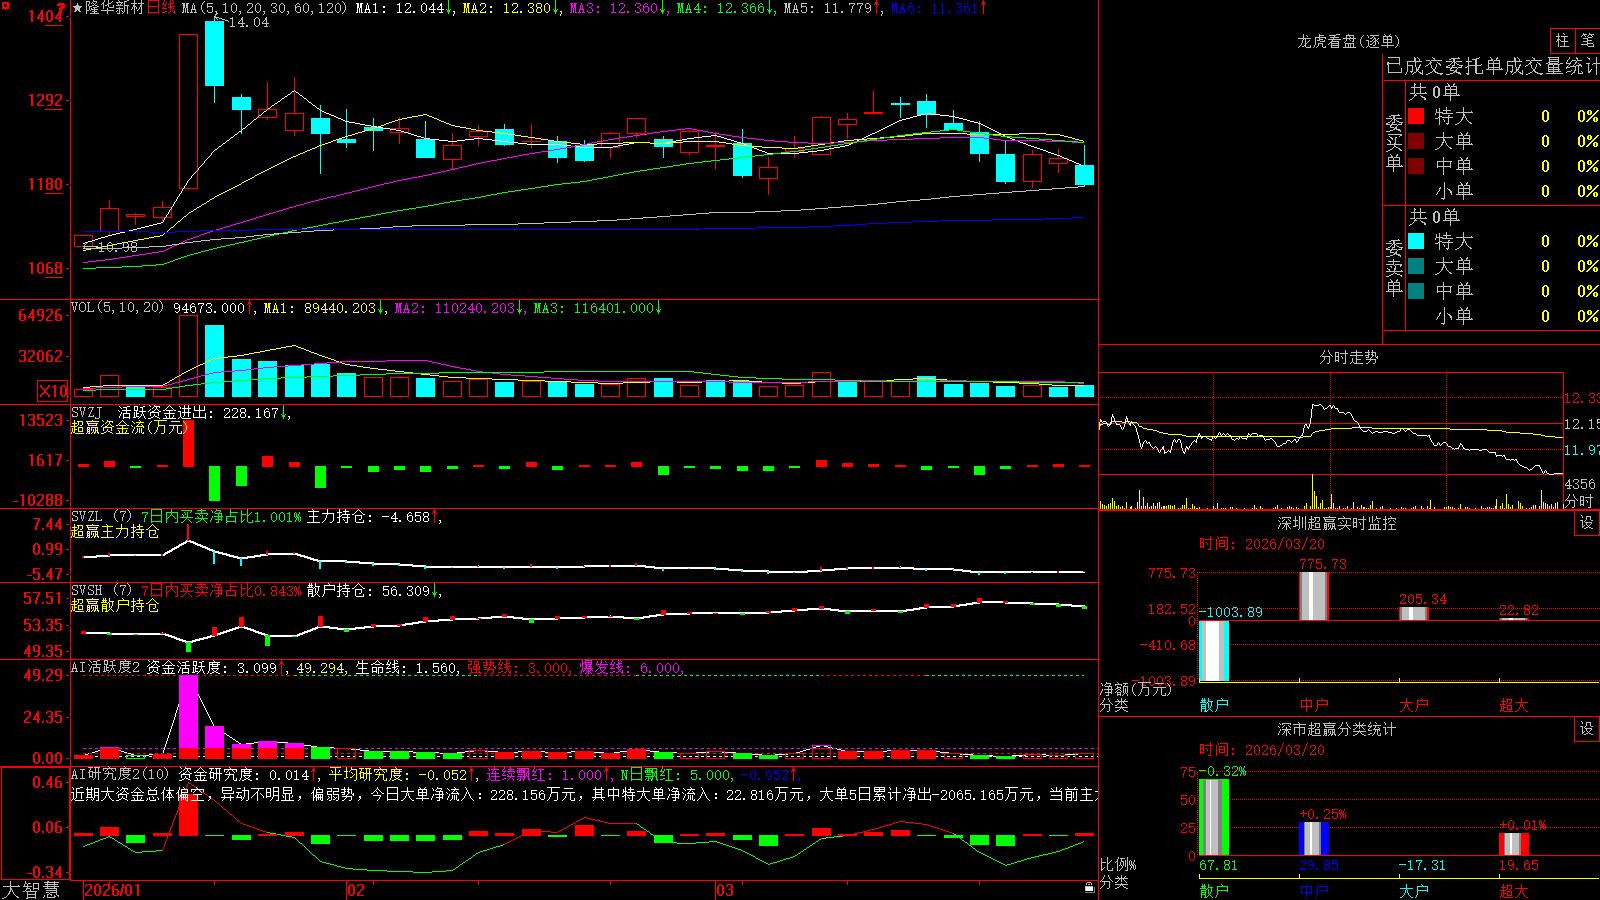
Task: Click the 龙虎看盘(逐单) panel title
Action: (x=1348, y=41)
